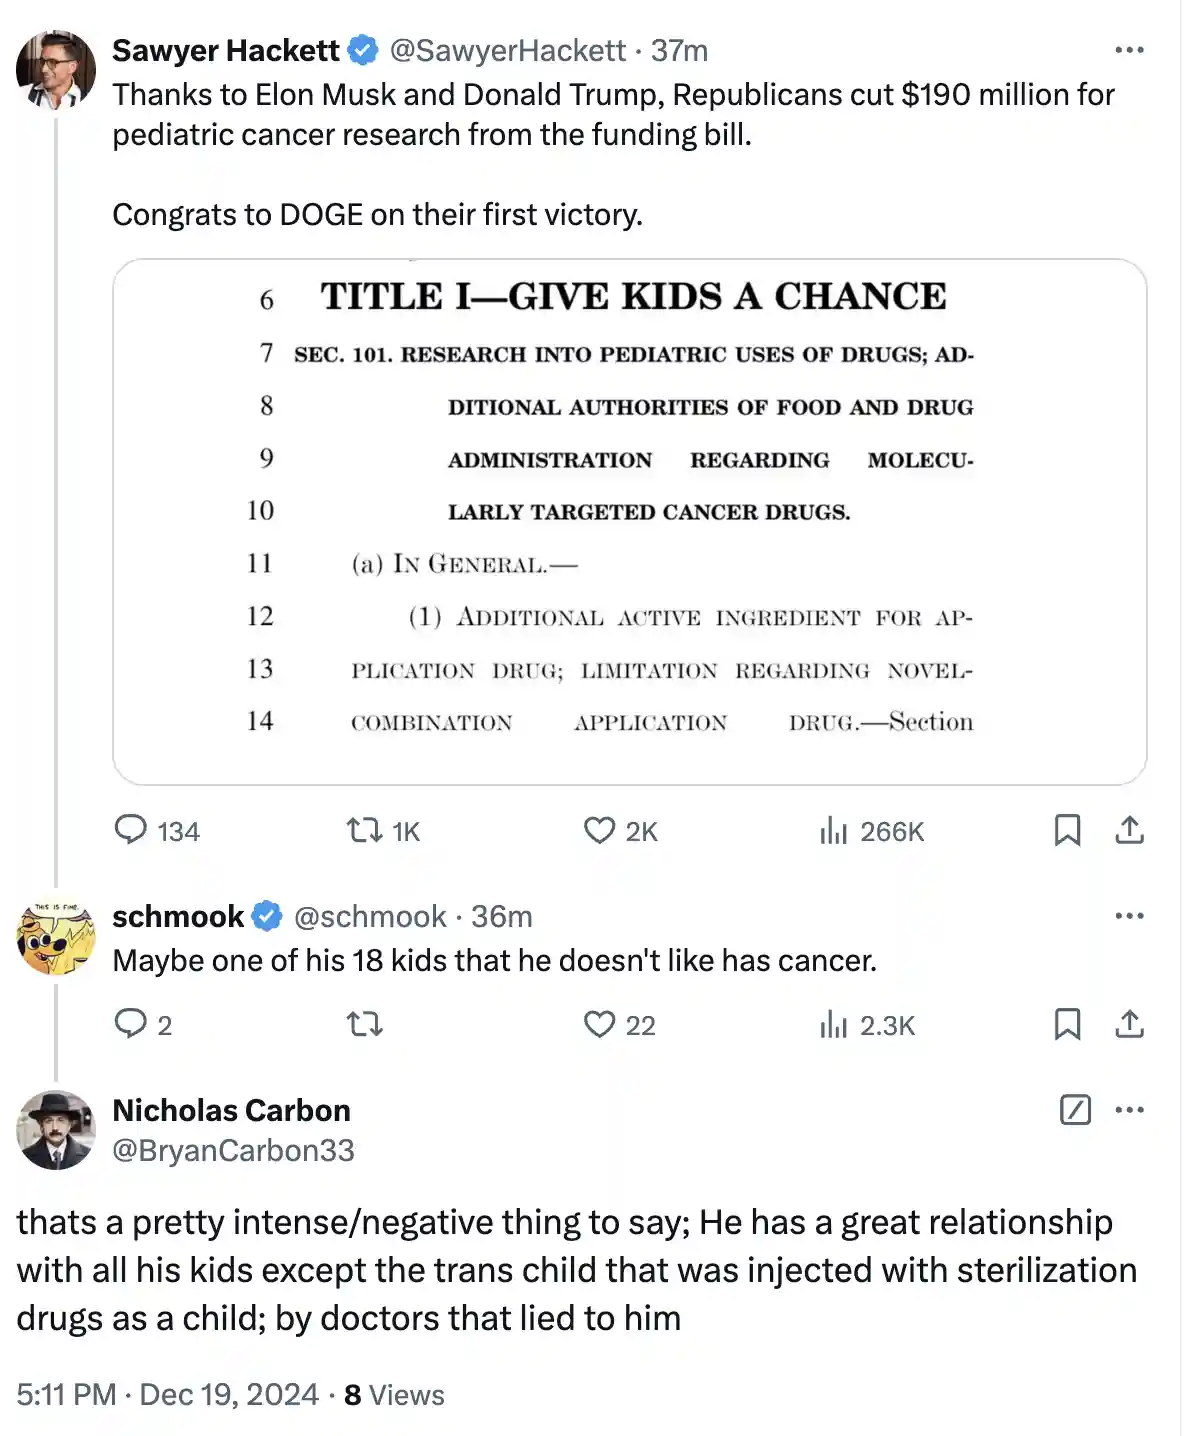Share schmook's reply
Screen dimensions: 1200x1436
tap(1129, 1024)
